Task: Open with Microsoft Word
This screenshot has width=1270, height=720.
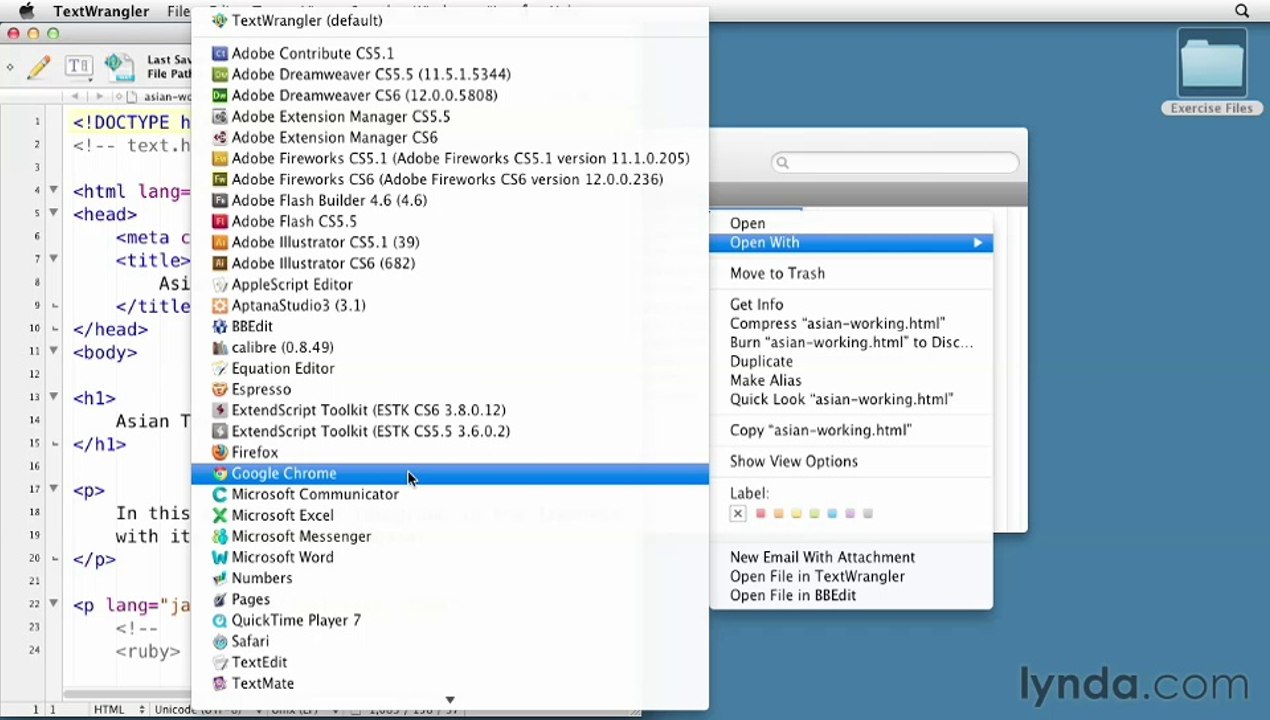Action: [x=449, y=557]
